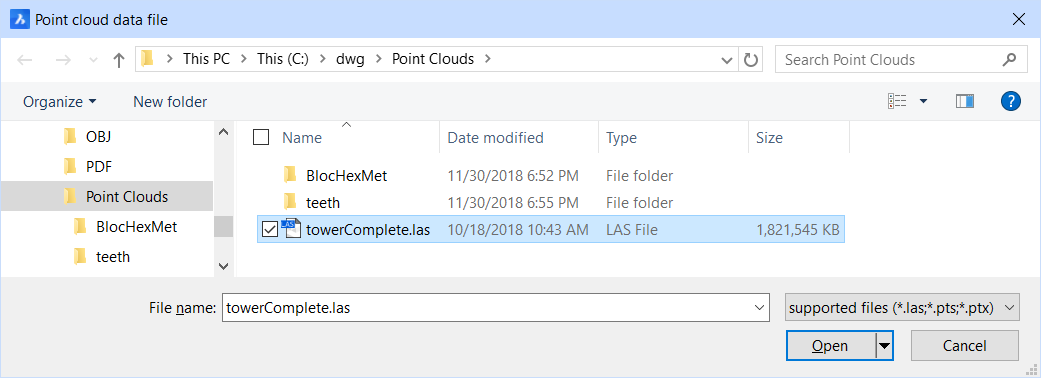The image size is (1041, 378).
Task: Toggle the select-all checkbox in the header
Action: coord(261,138)
